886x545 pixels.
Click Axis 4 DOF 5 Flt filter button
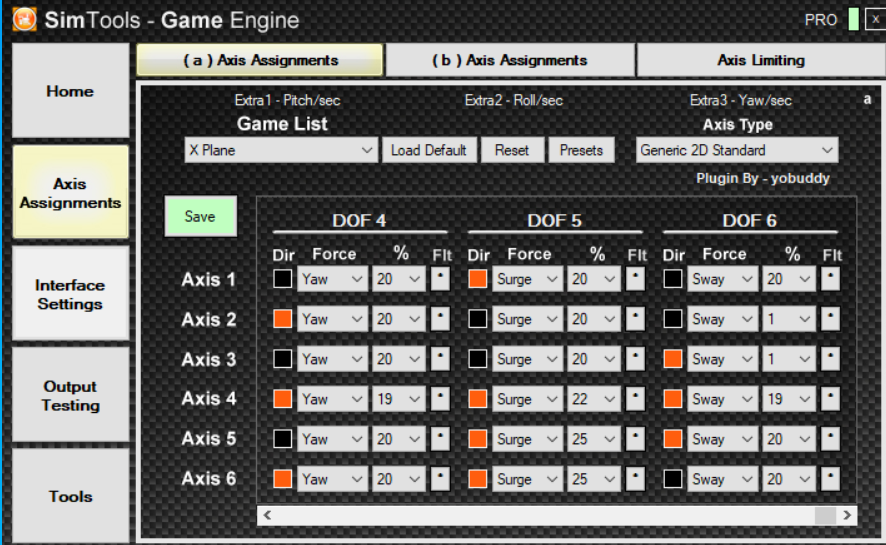[x=635, y=399]
